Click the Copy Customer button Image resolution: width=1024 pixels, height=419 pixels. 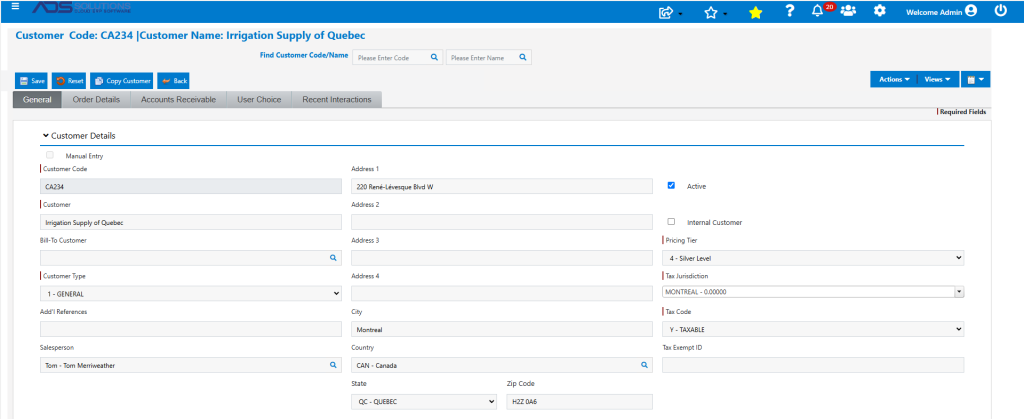tap(122, 81)
